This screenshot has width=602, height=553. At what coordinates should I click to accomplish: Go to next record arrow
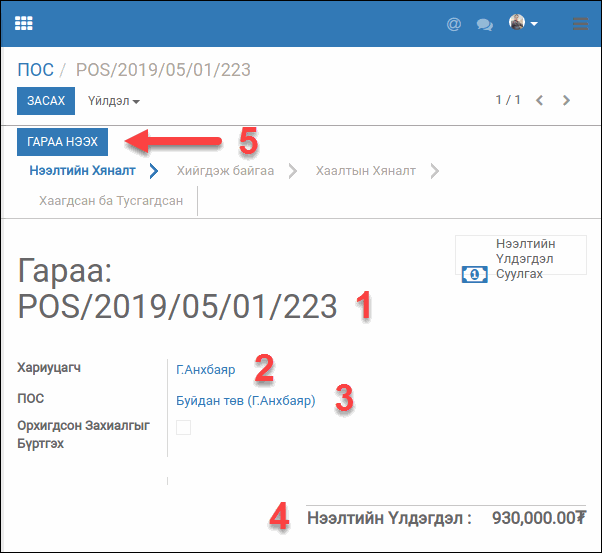567,100
